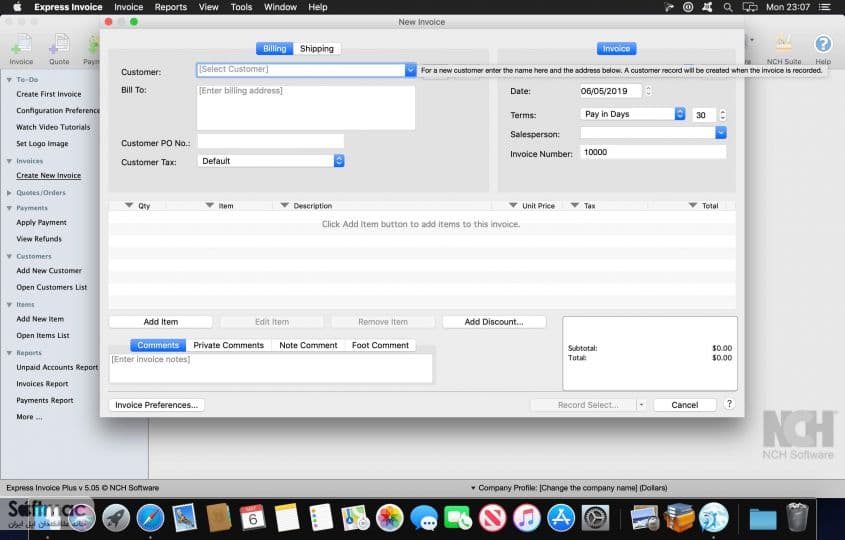Image resolution: width=845 pixels, height=540 pixels.
Task: Select the Billing tab
Action: coord(274,49)
